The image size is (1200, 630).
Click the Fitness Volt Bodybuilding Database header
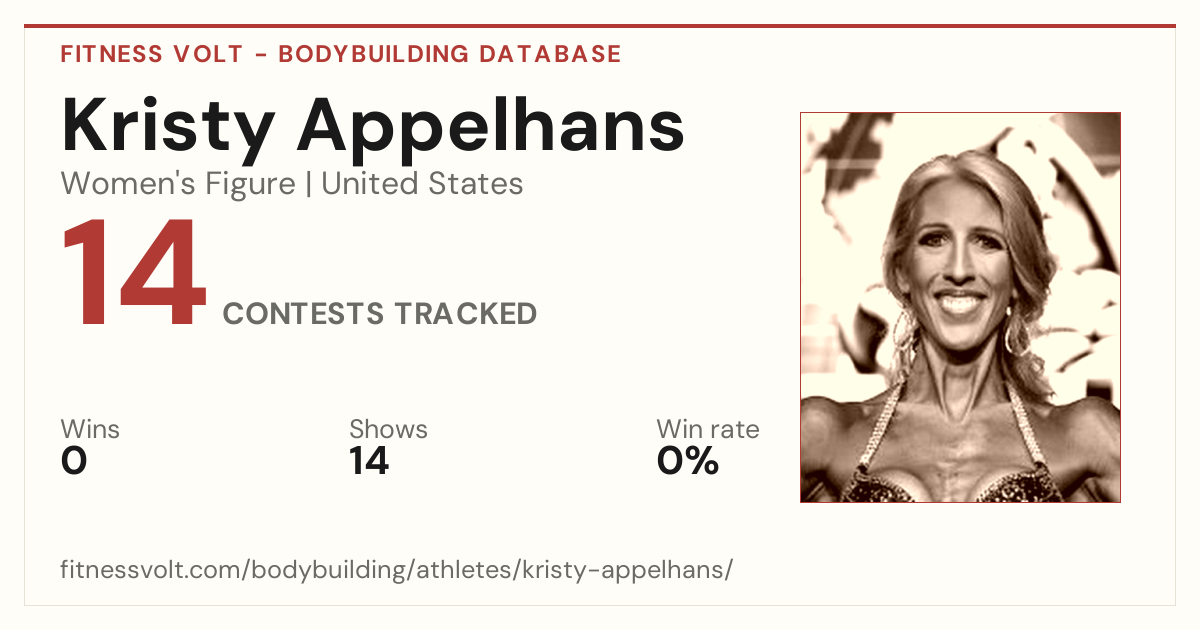pos(341,54)
